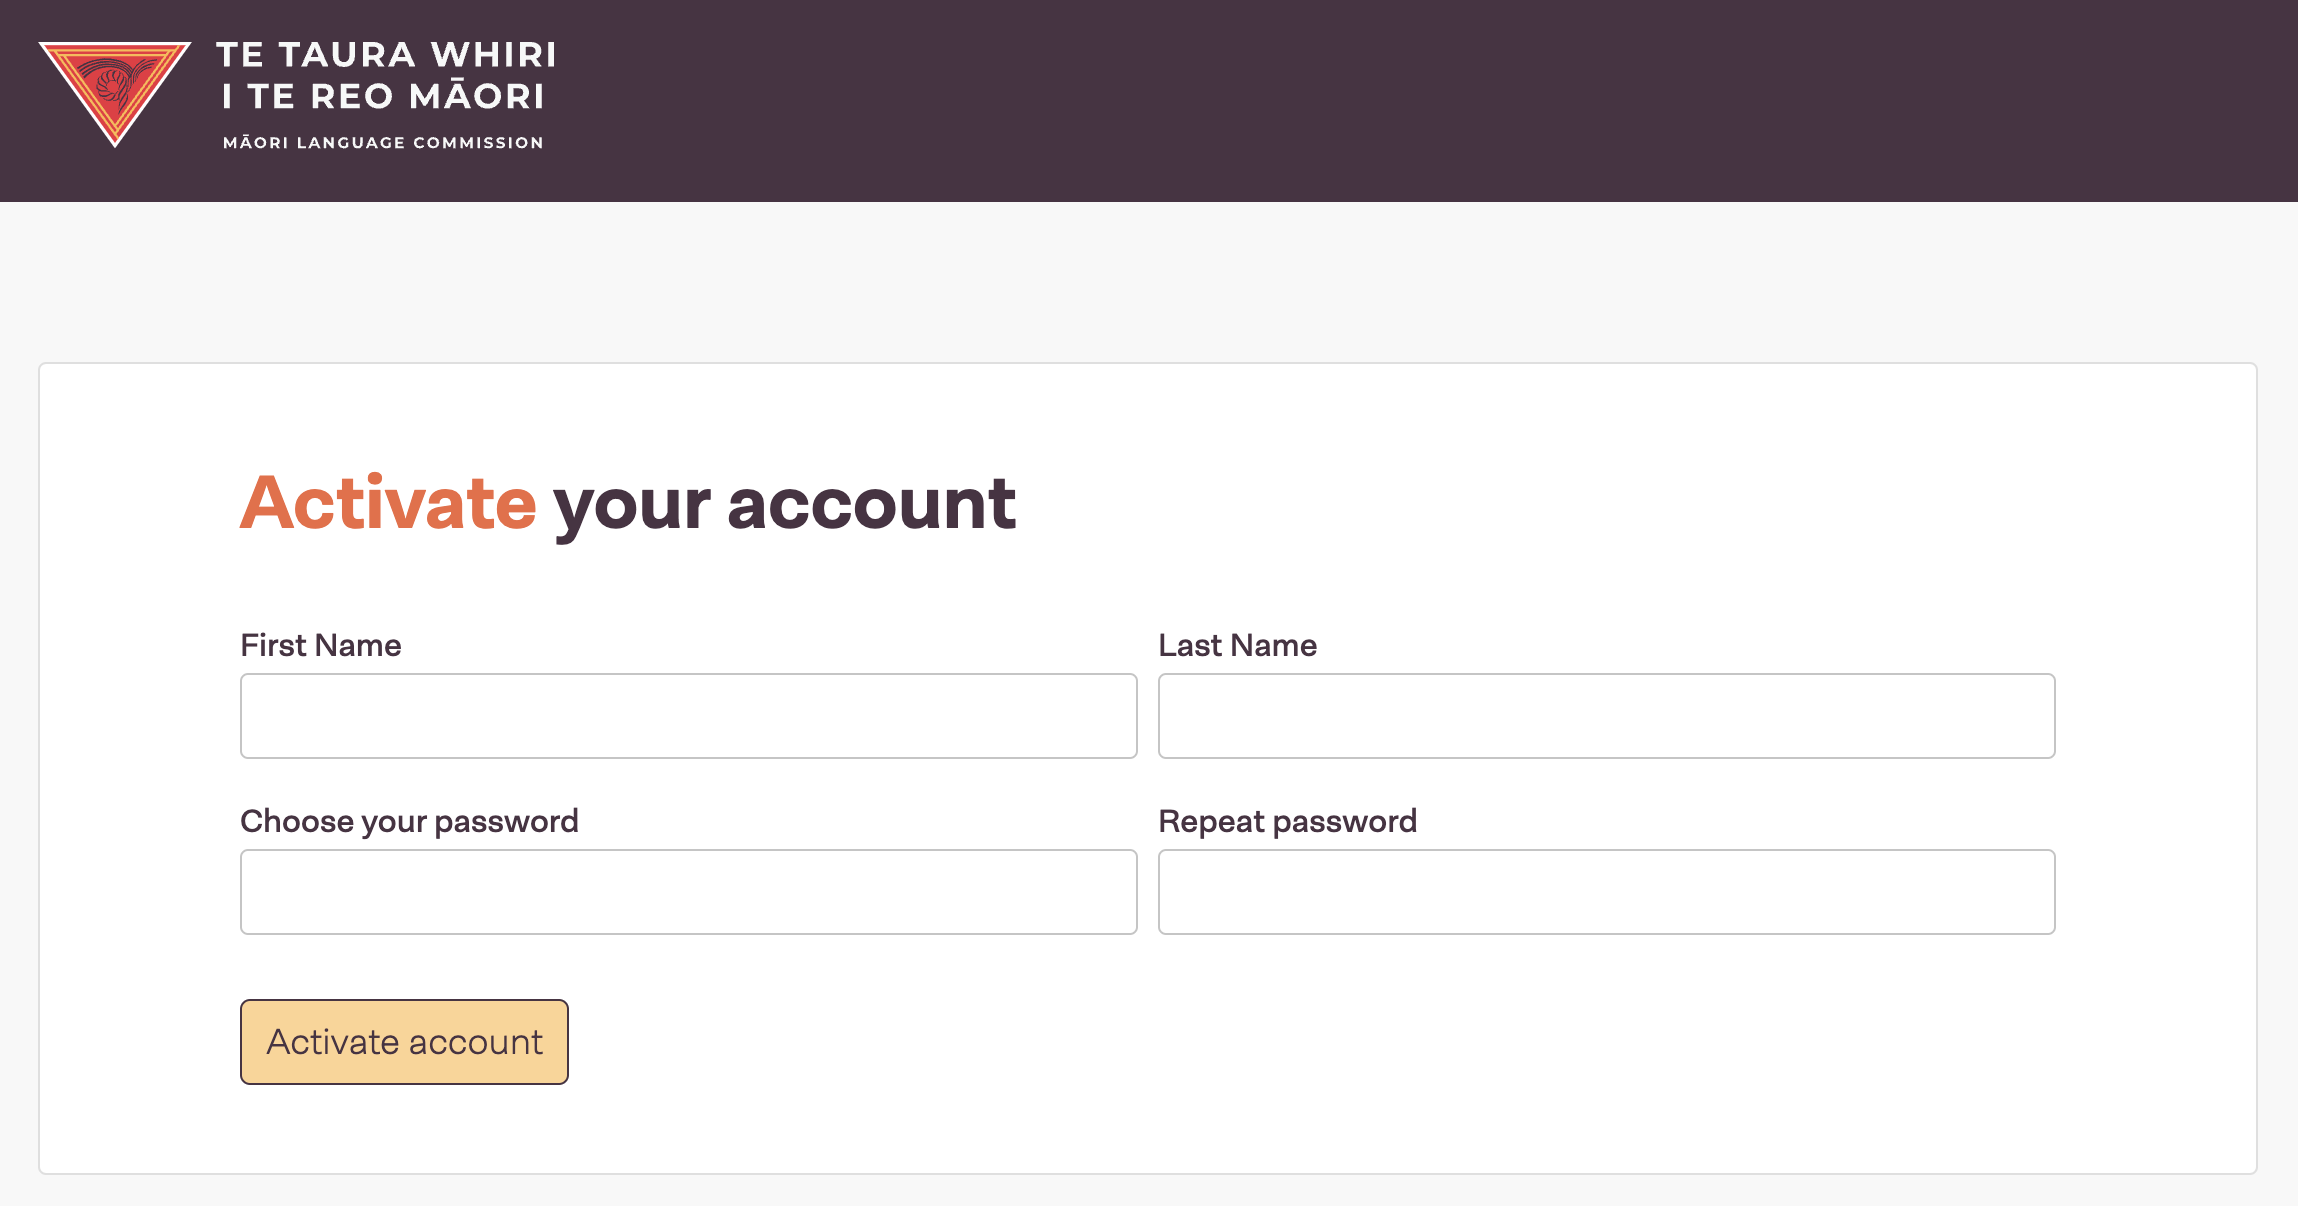This screenshot has width=2298, height=1206.
Task: Click the "TE TAURA WHIRI" header line
Action: click(386, 54)
